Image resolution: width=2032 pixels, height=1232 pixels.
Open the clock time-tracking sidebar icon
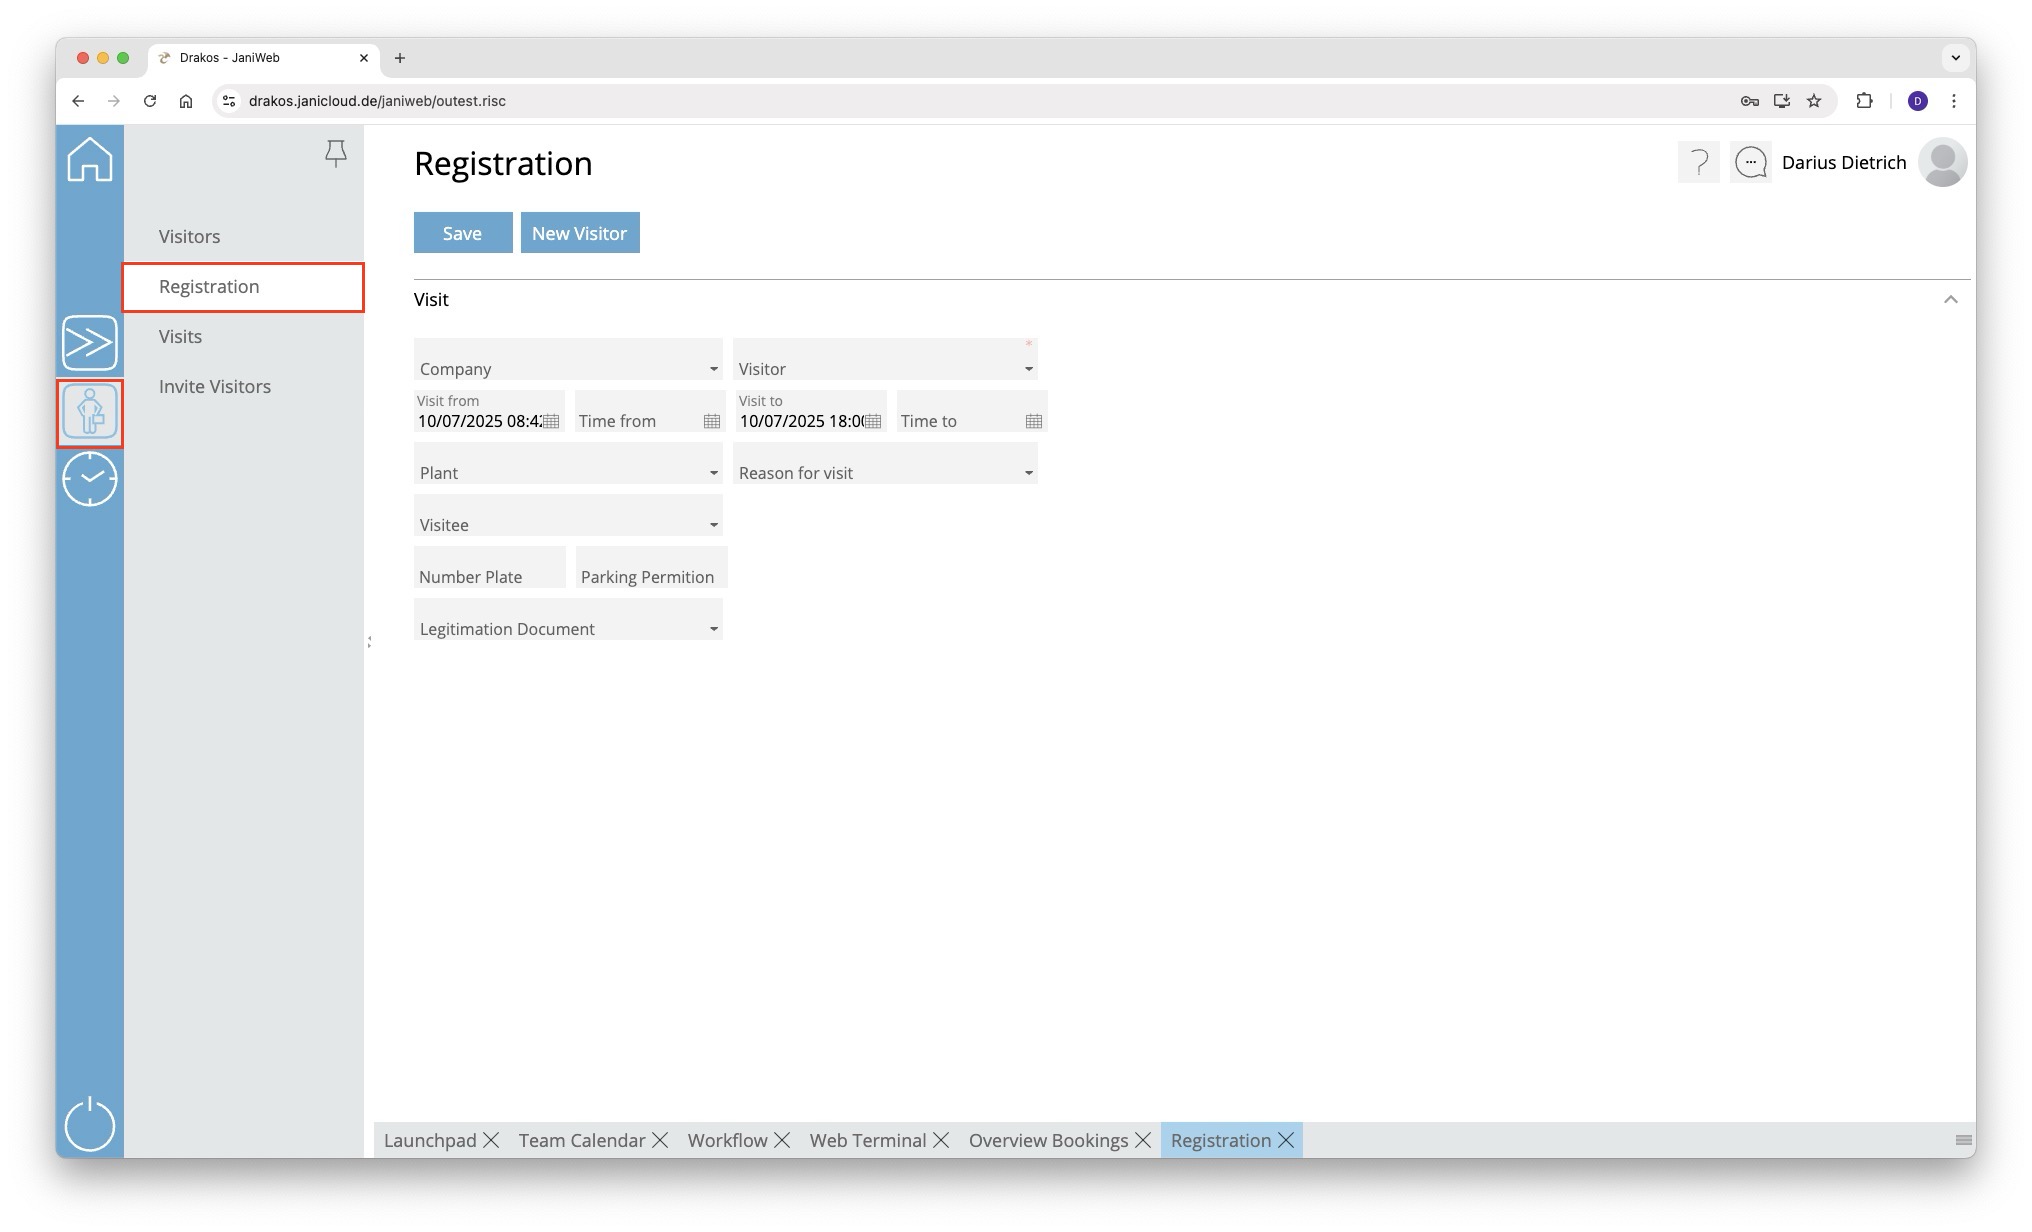coord(89,479)
